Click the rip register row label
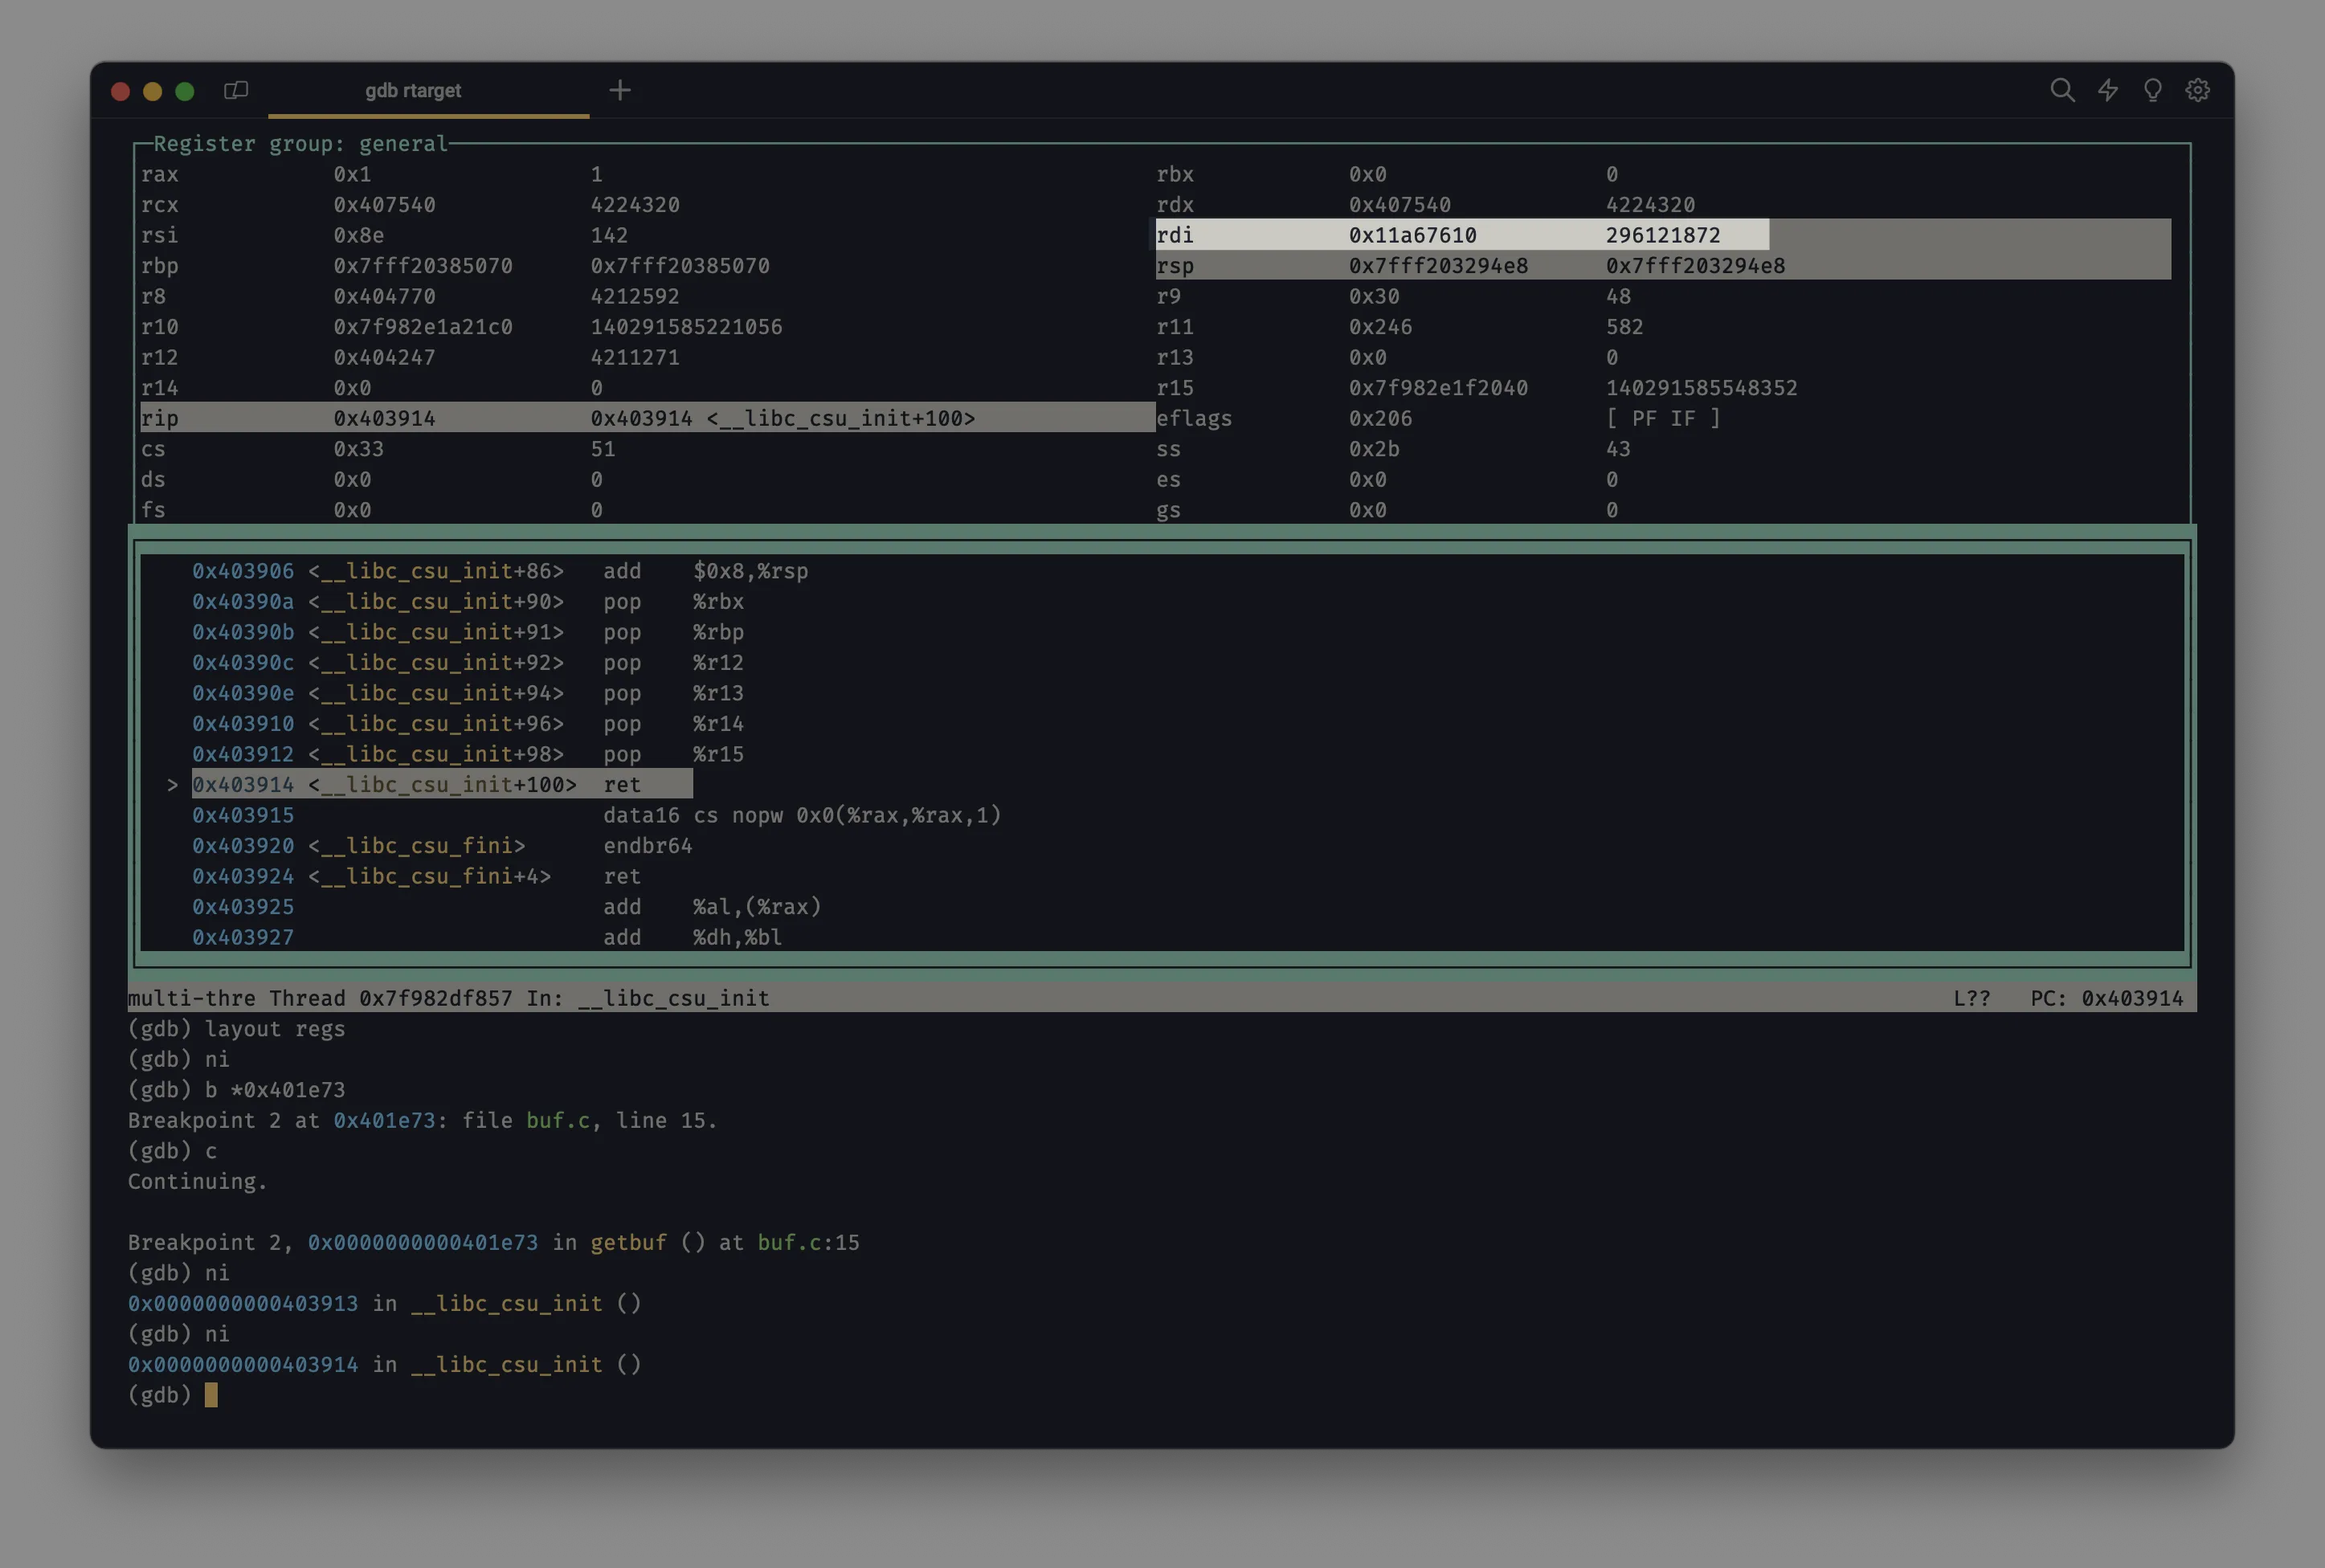Image resolution: width=2325 pixels, height=1568 pixels. coord(160,418)
